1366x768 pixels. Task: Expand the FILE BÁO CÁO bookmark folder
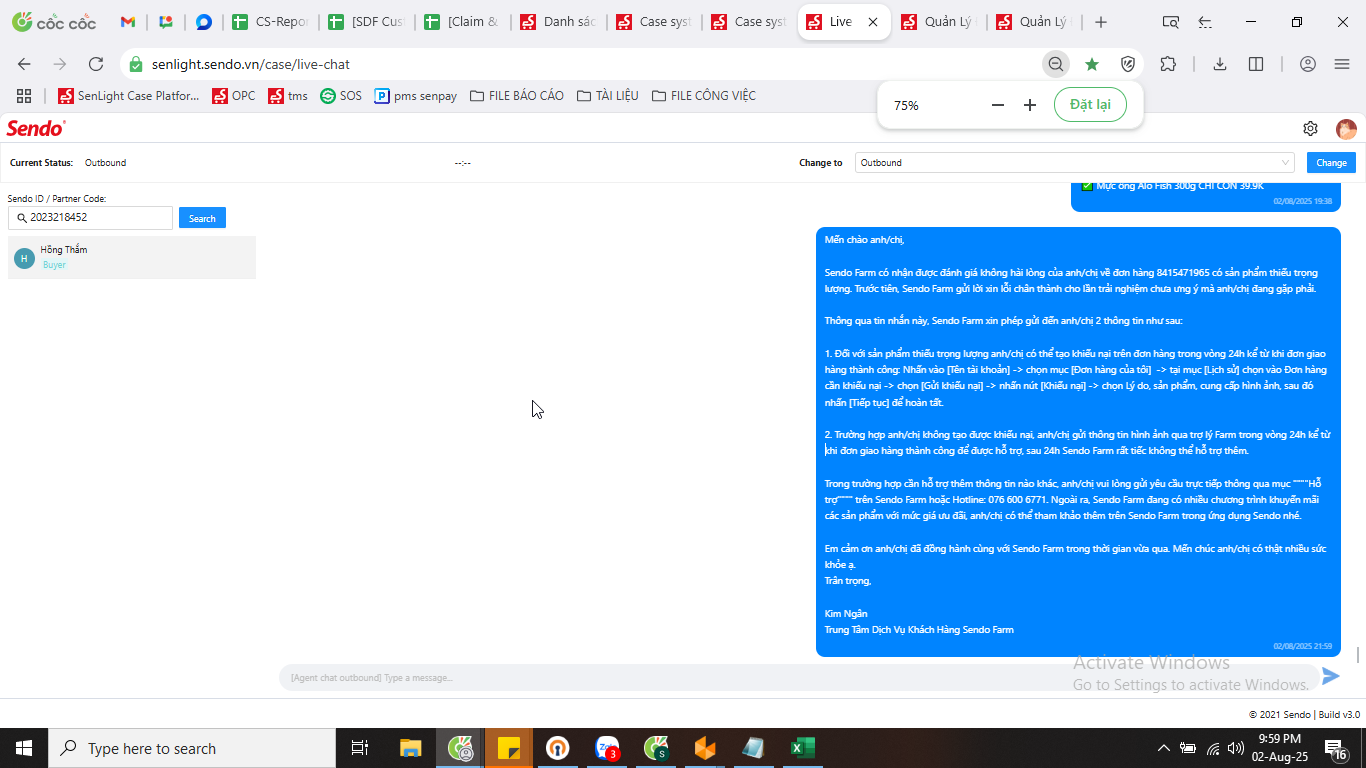(517, 96)
